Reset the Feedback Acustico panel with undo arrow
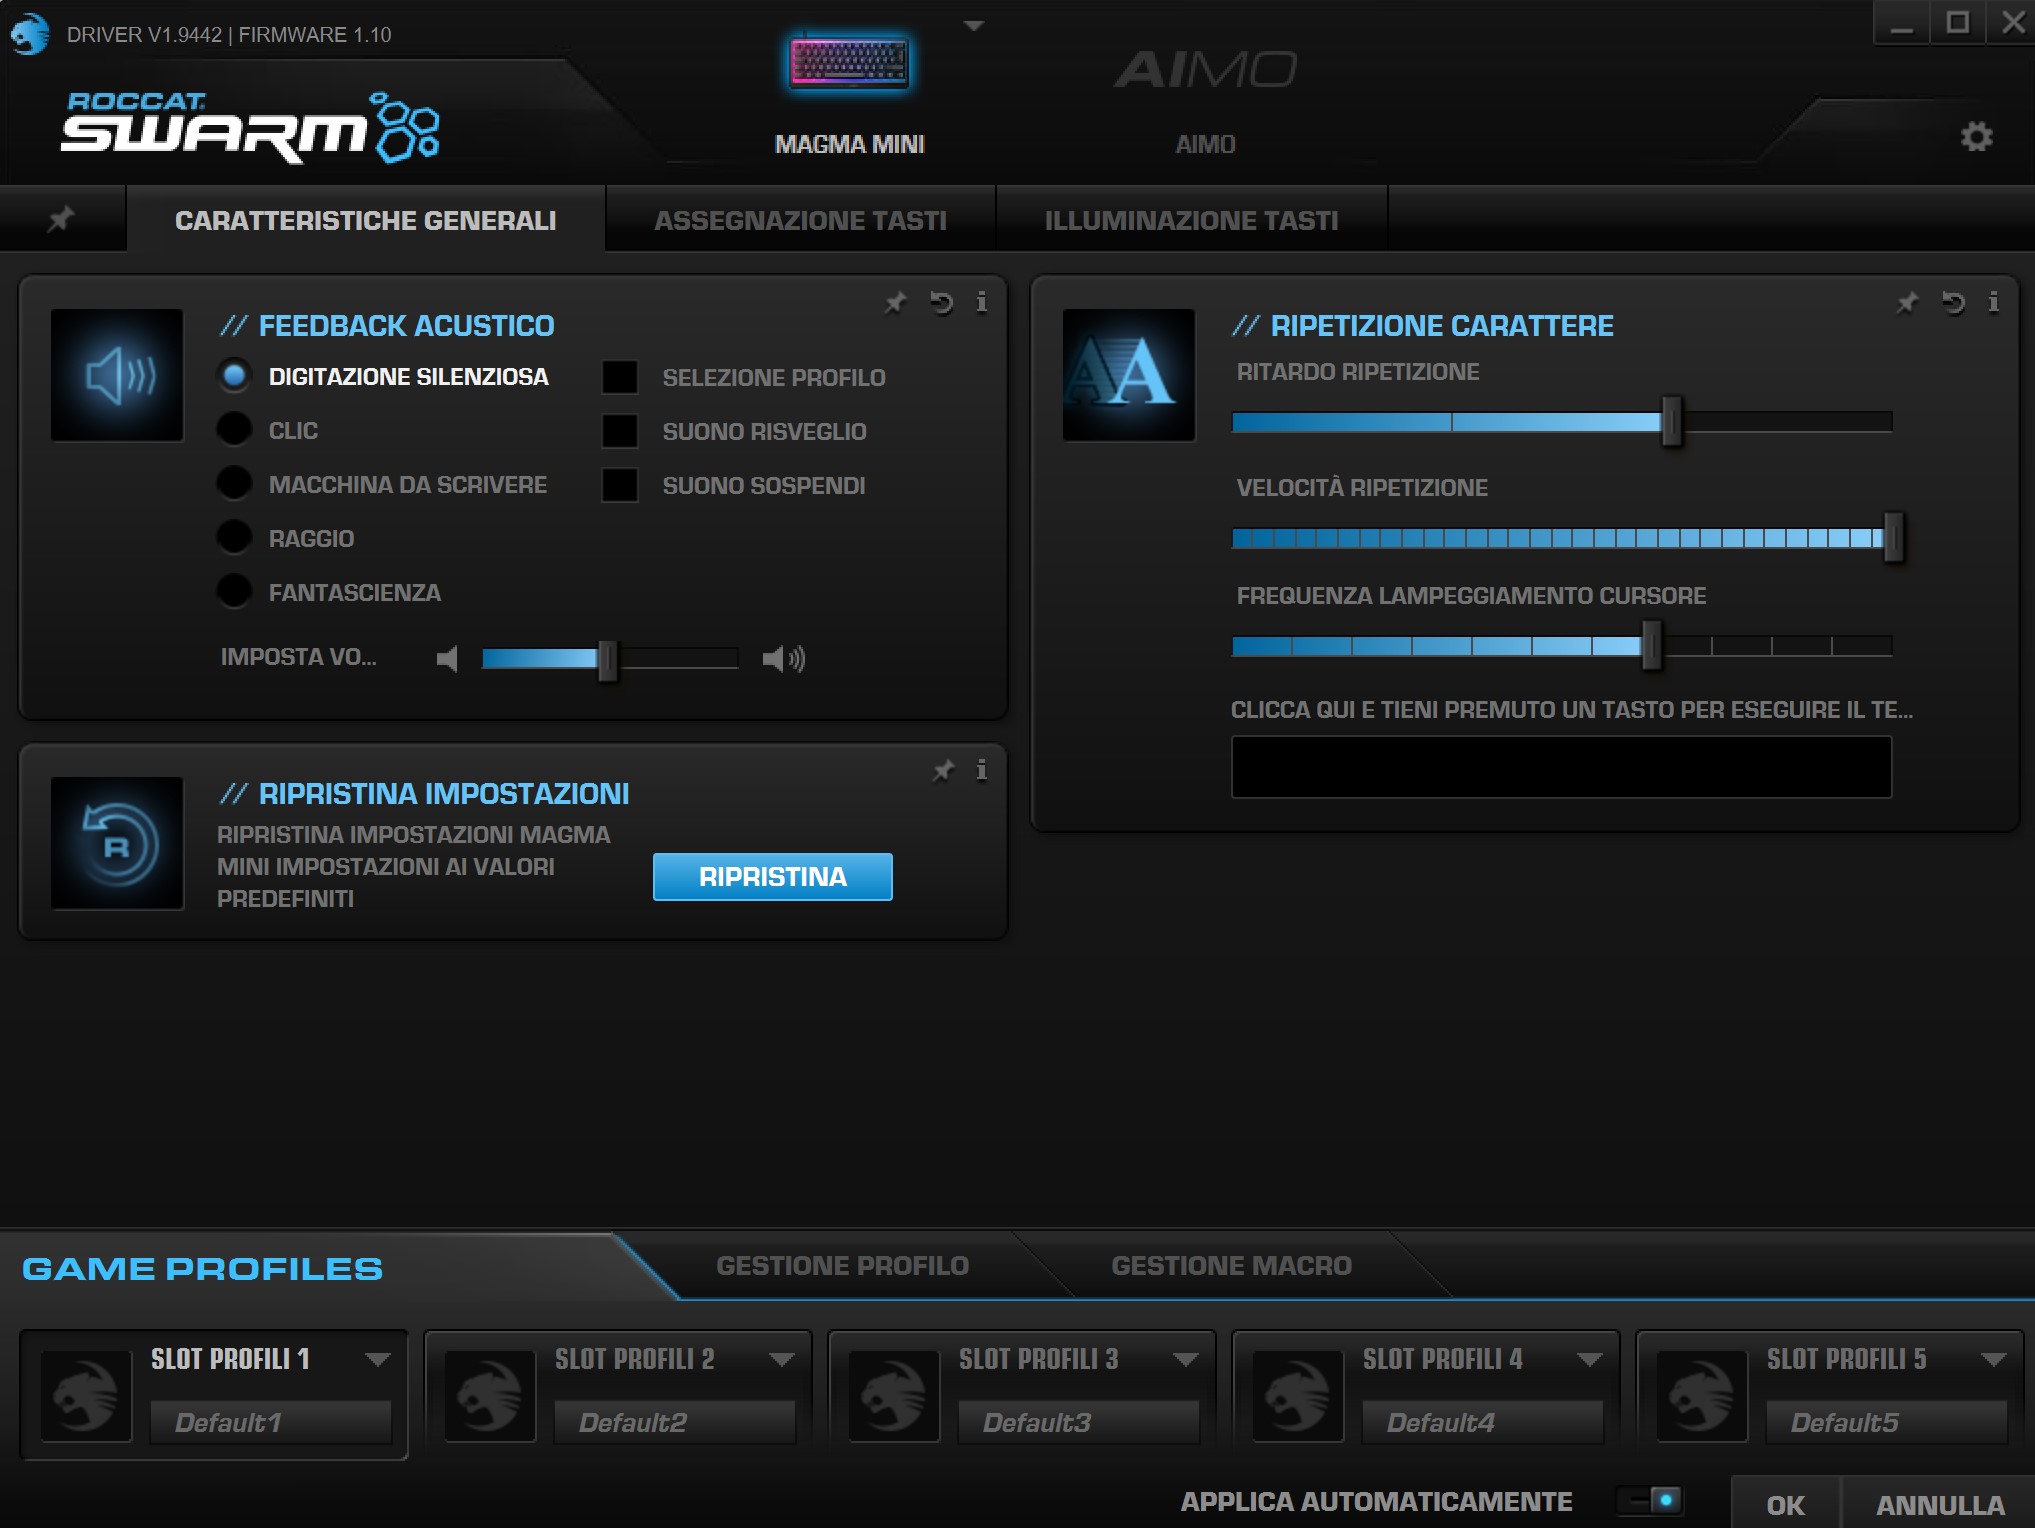 click(x=941, y=302)
